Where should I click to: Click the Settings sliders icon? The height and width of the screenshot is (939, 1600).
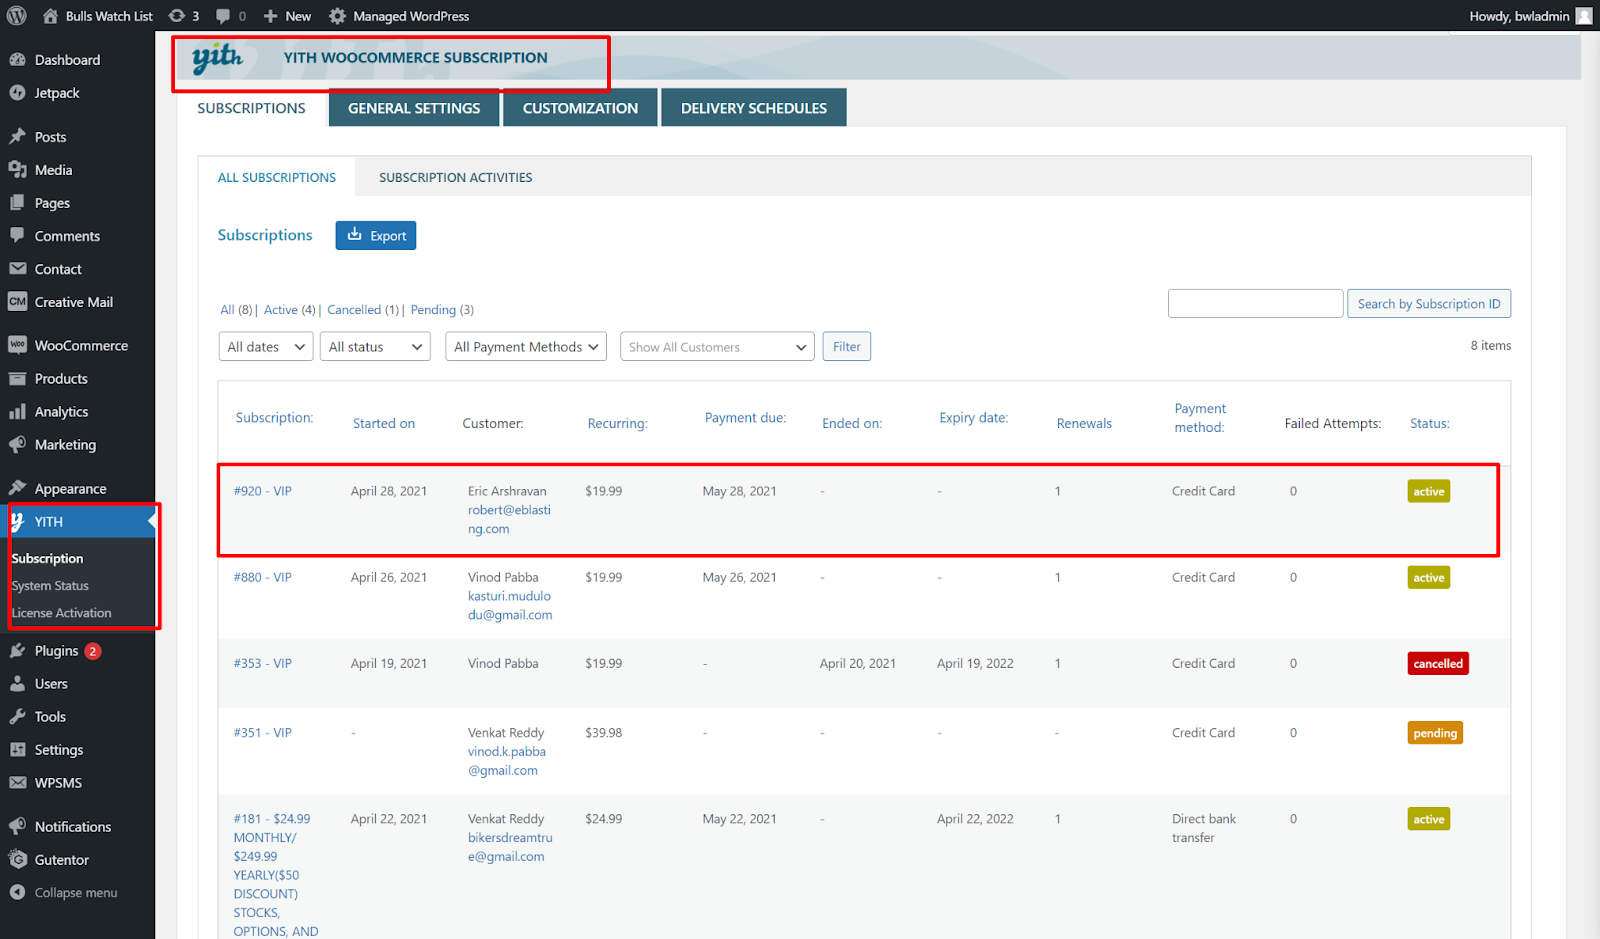tap(17, 750)
